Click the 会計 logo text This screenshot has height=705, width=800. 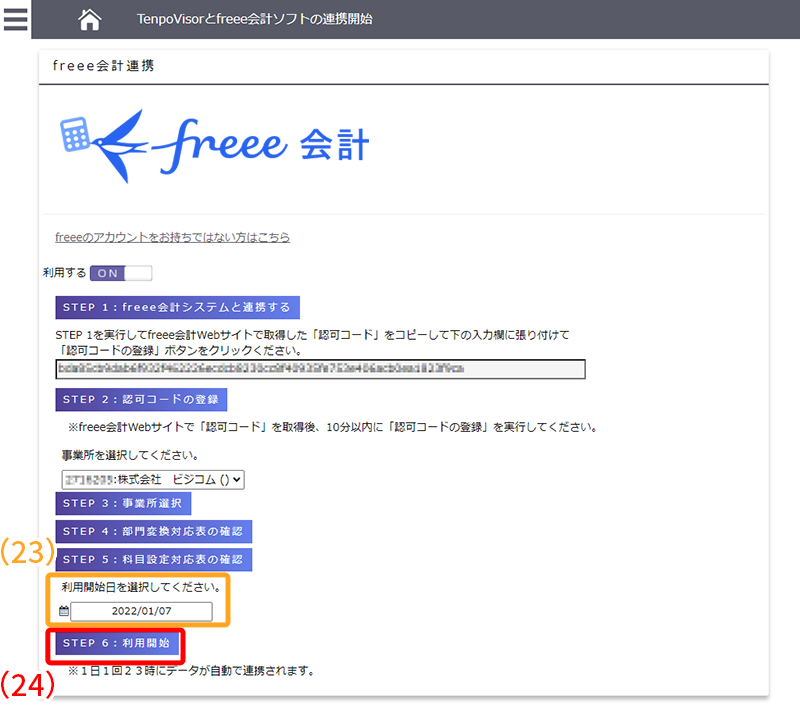(x=333, y=145)
